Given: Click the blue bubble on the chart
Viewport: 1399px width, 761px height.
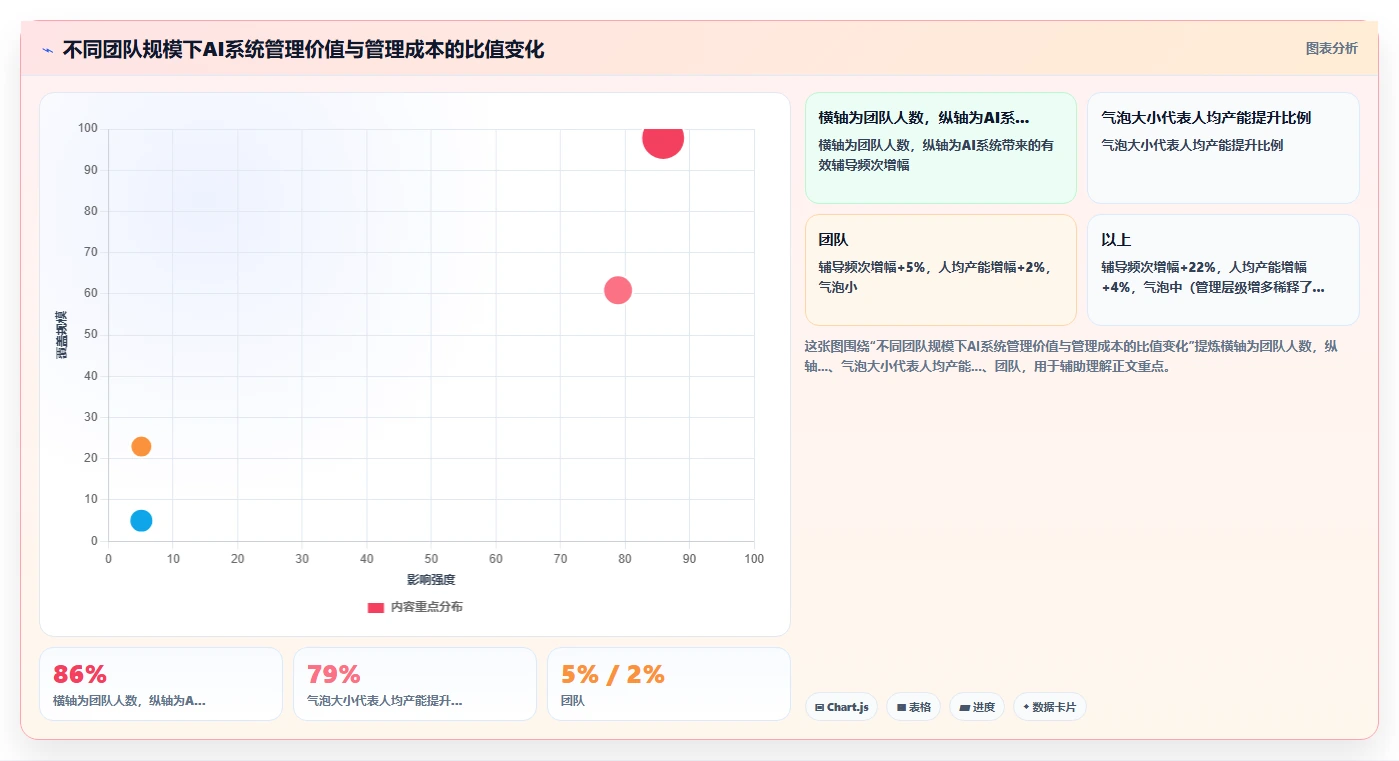Looking at the screenshot, I should [141, 520].
